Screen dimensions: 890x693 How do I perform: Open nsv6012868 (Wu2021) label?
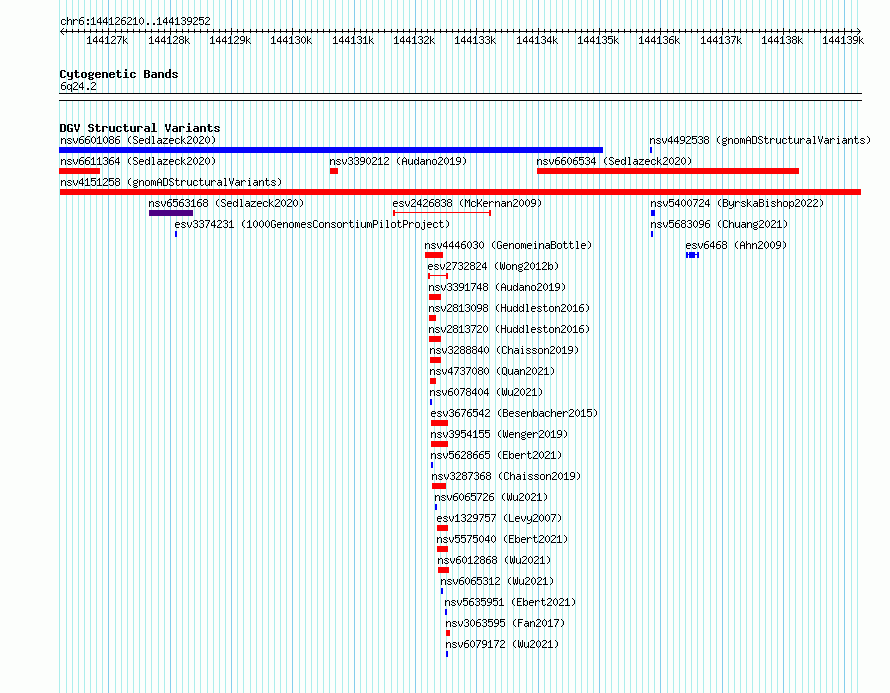(494, 560)
